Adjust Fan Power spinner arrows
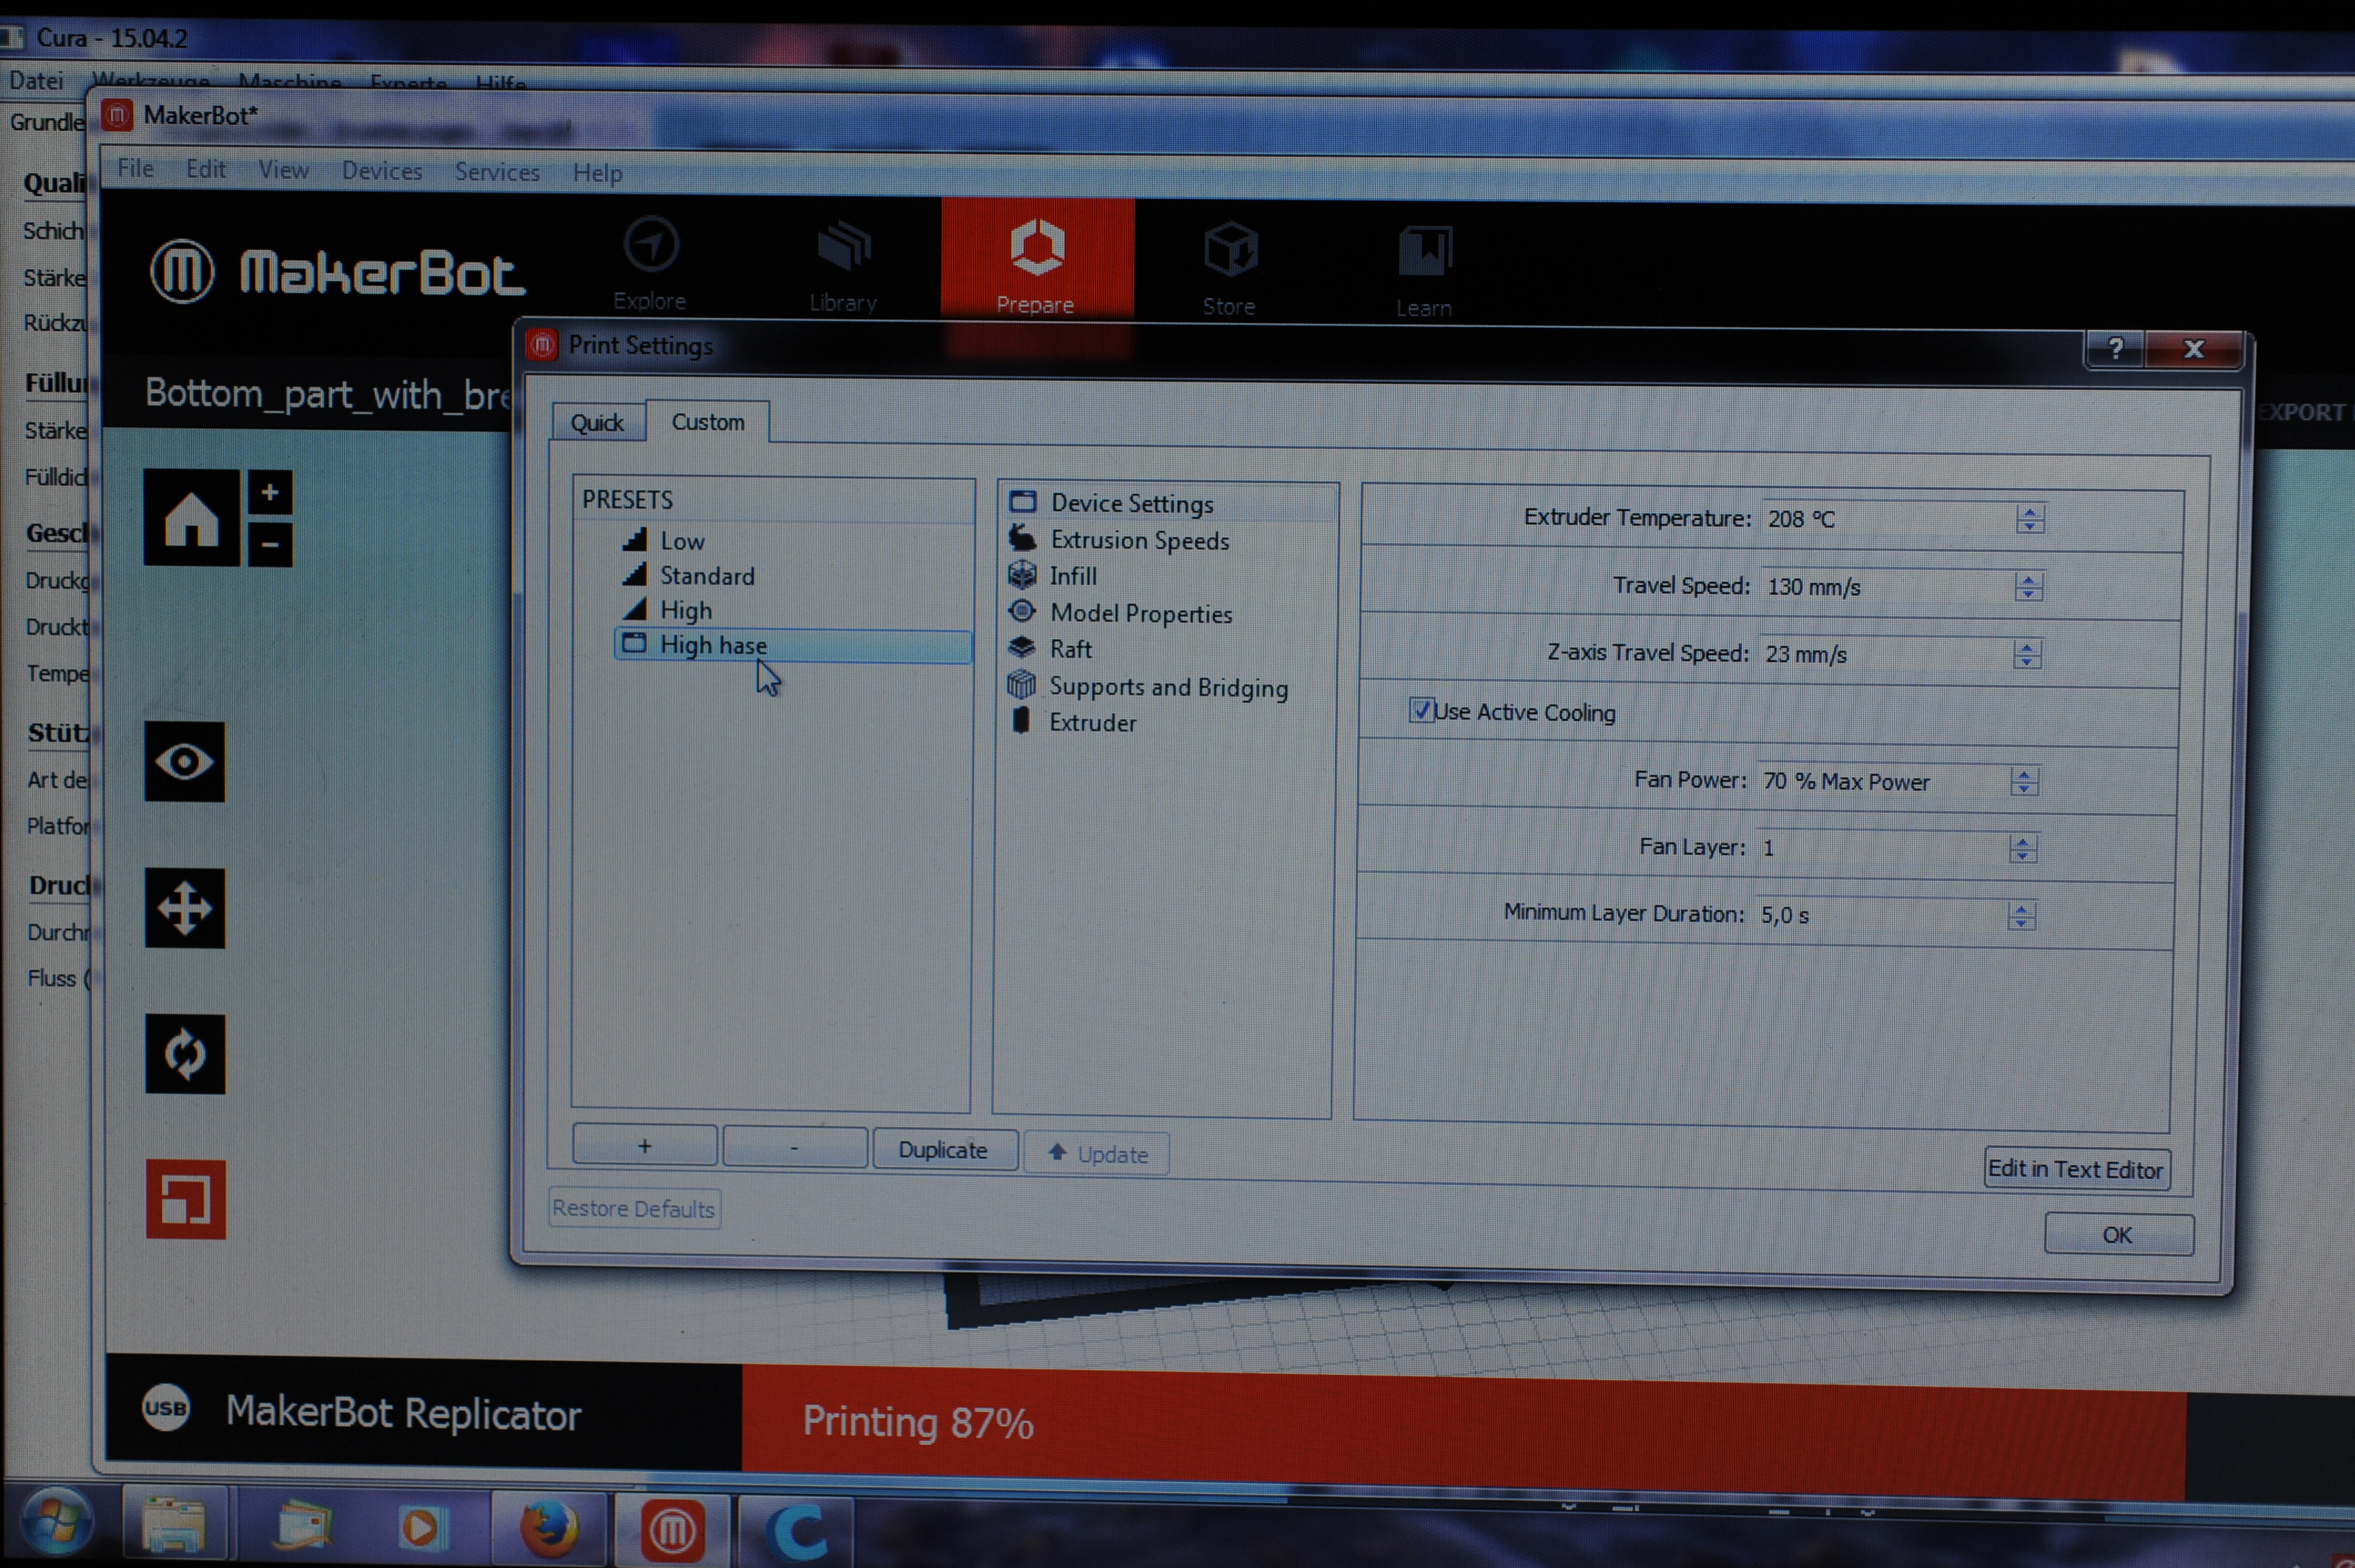 [2025, 782]
